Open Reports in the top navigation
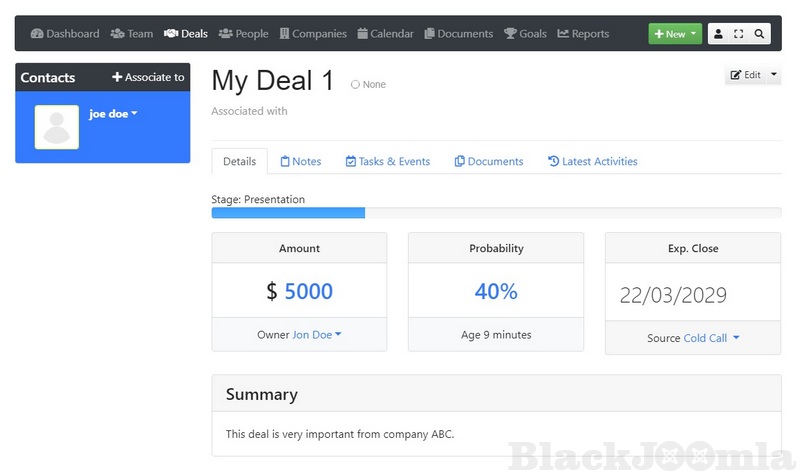This screenshot has height=476, width=800. [x=583, y=34]
